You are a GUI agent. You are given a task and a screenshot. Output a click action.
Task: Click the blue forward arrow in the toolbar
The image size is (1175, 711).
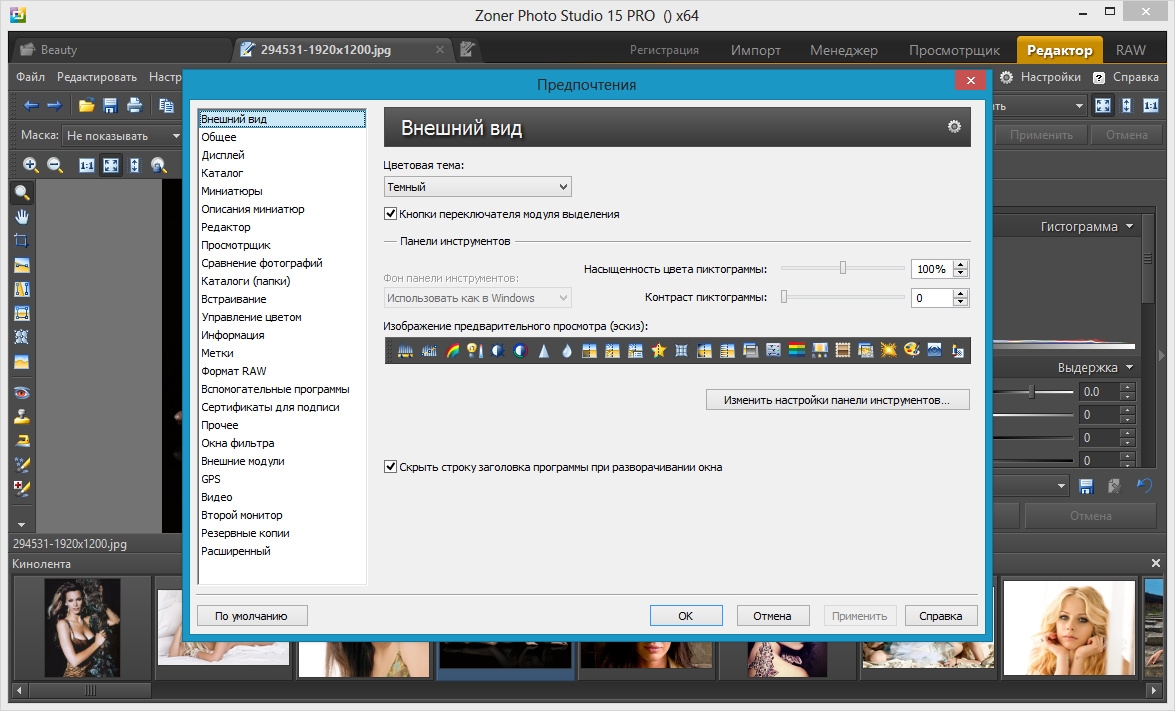point(54,106)
